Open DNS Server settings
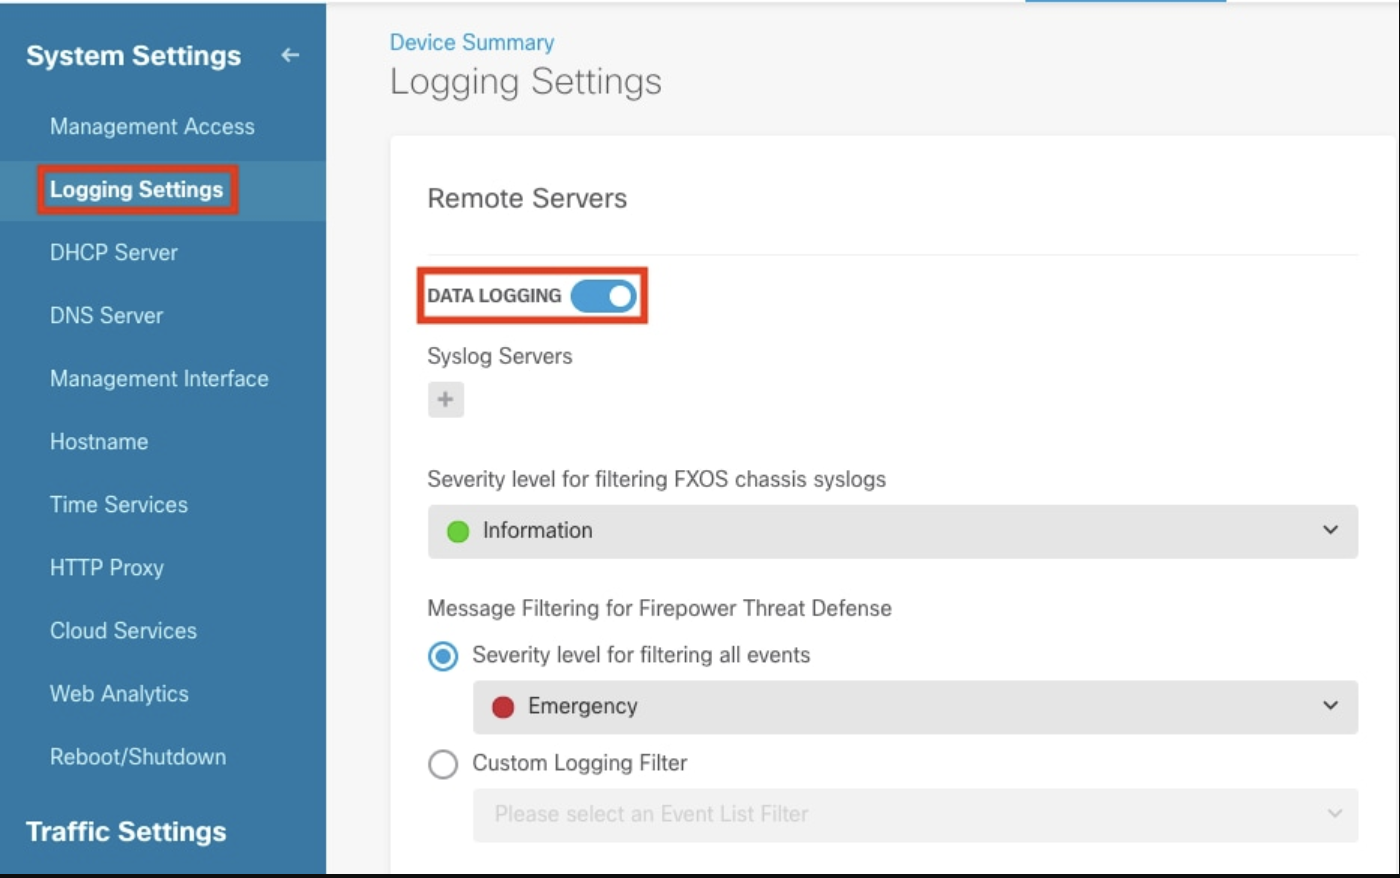Screen dimensions: 1400x878 click(x=106, y=316)
